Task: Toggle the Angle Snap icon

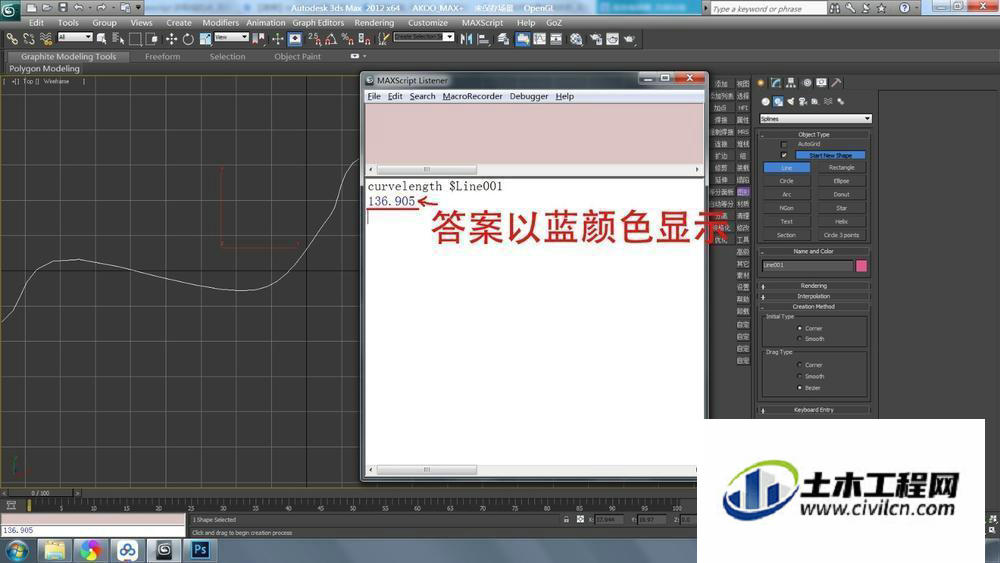Action: pyautogui.click(x=330, y=39)
